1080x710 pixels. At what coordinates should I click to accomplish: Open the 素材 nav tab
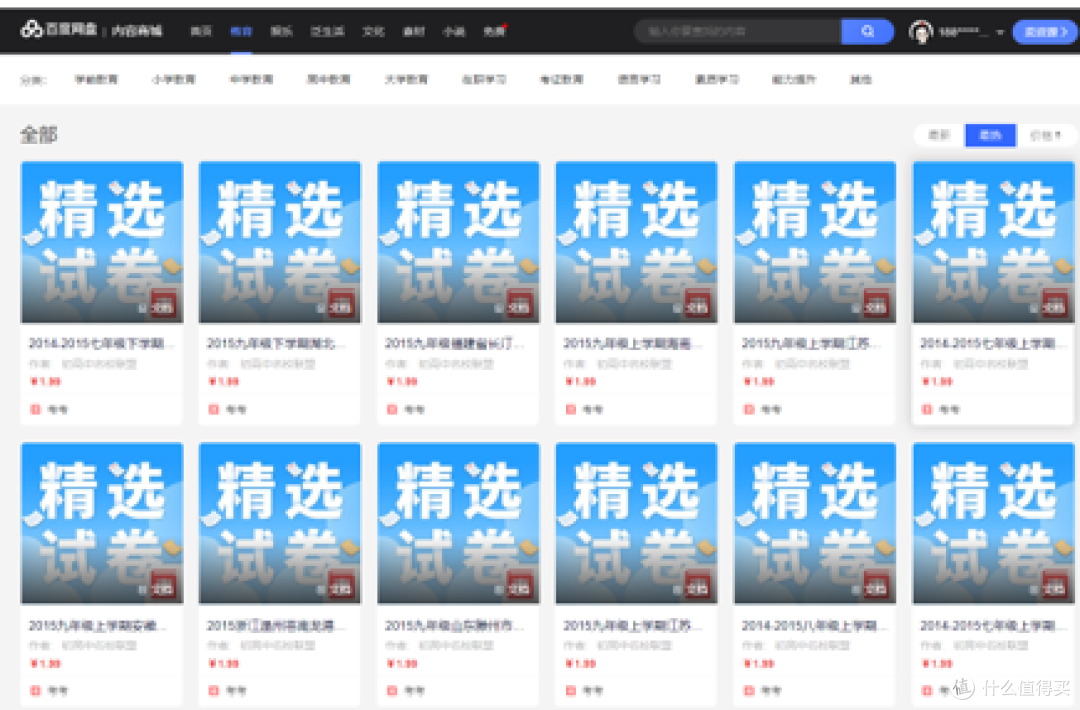(x=413, y=32)
